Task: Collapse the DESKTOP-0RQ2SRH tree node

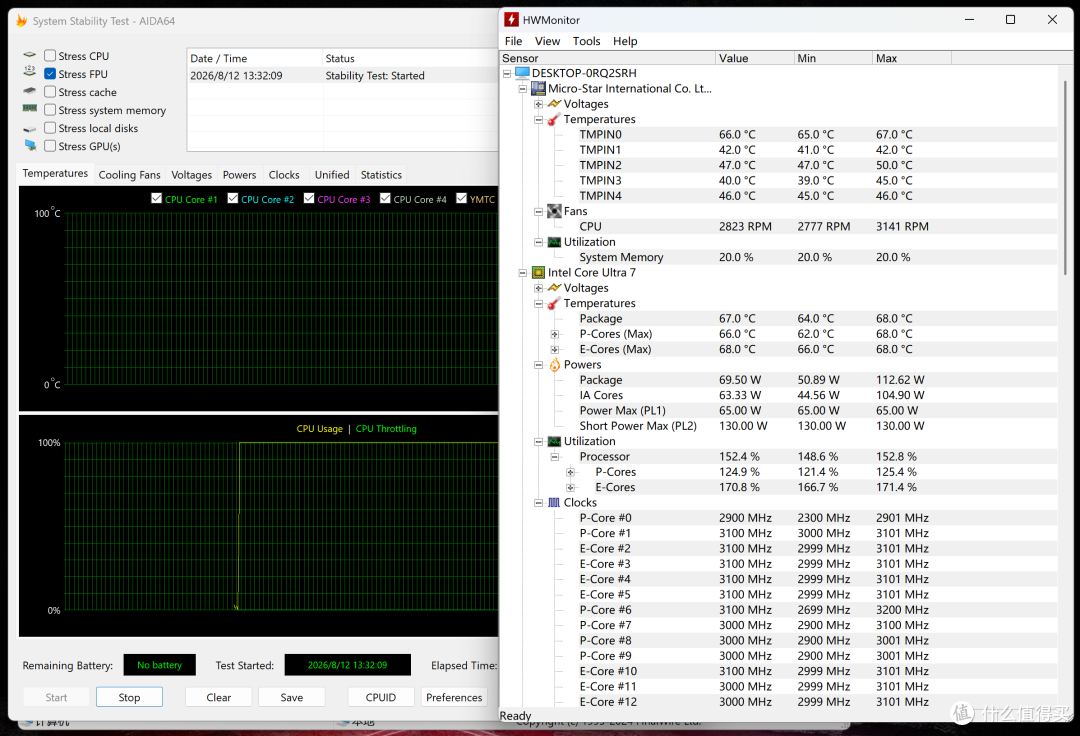Action: point(507,73)
